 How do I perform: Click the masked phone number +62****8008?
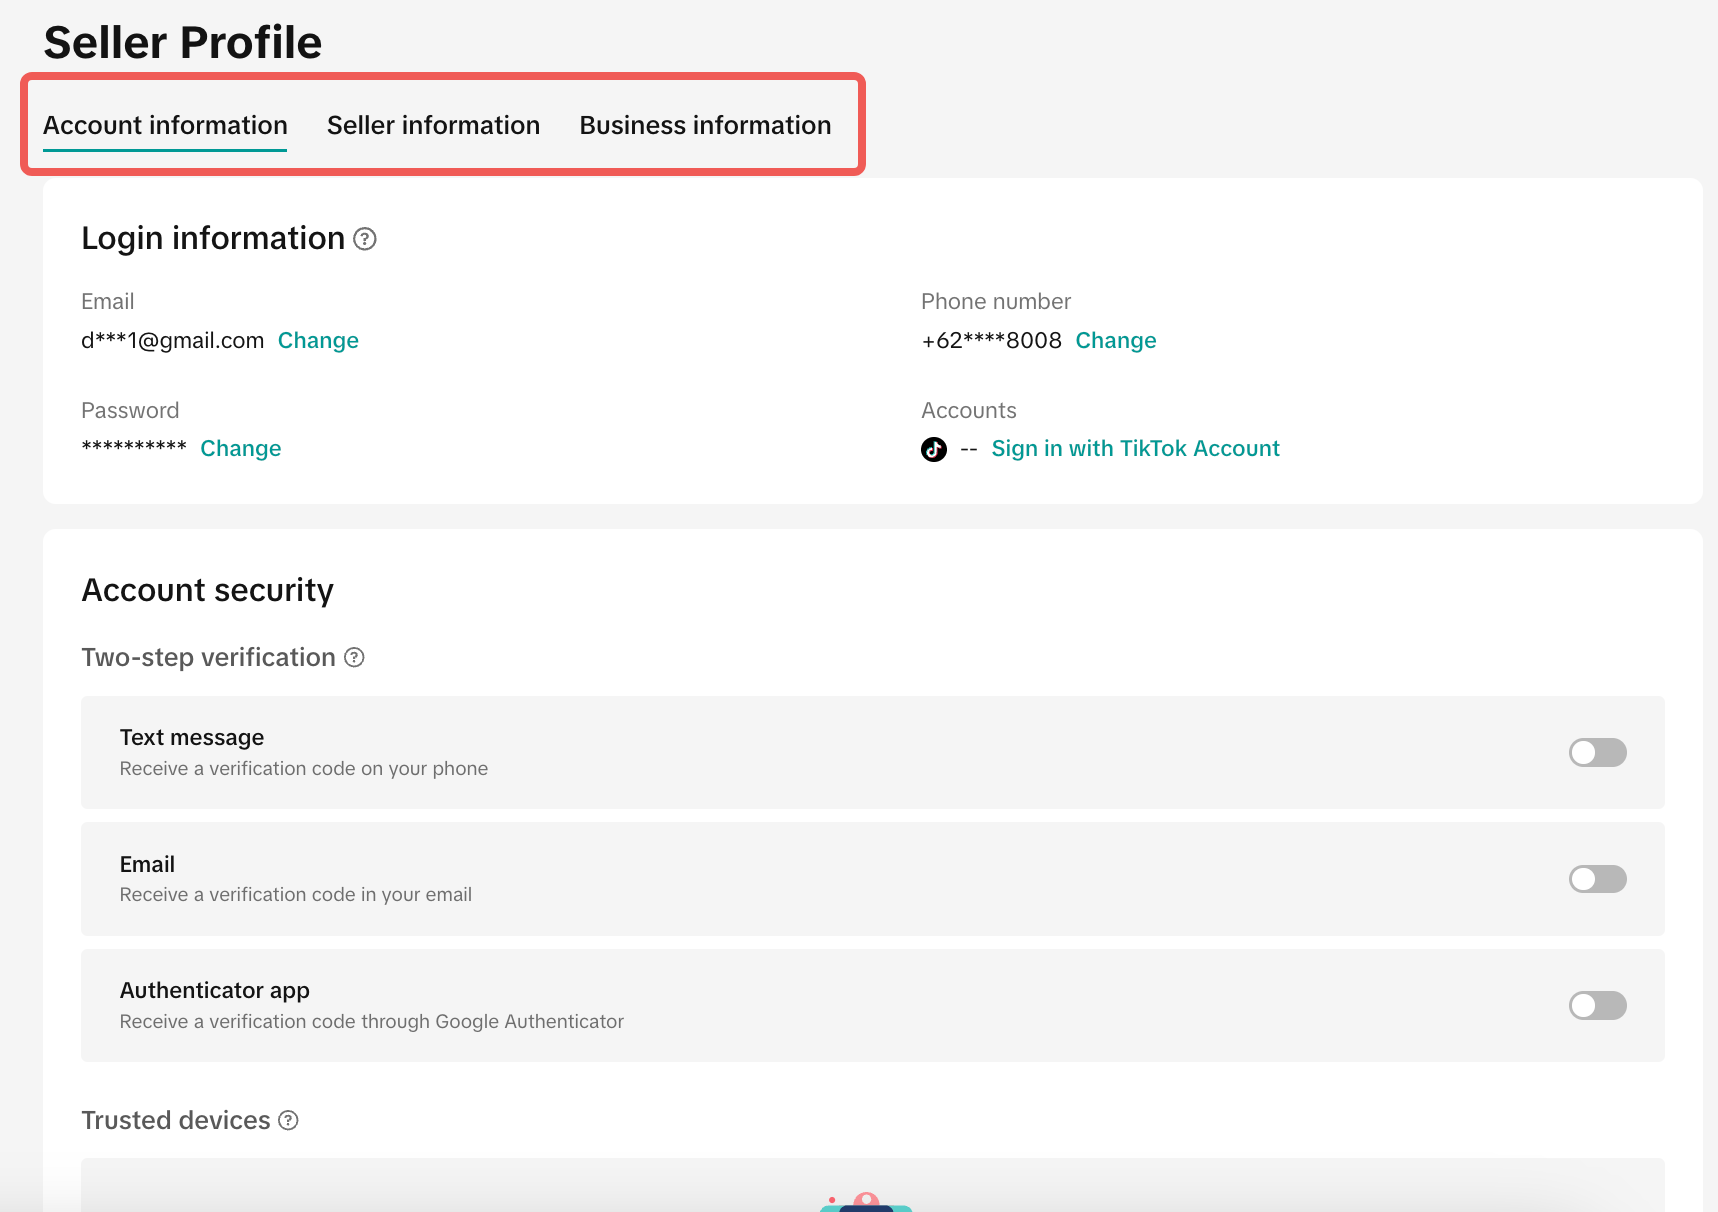(x=991, y=340)
